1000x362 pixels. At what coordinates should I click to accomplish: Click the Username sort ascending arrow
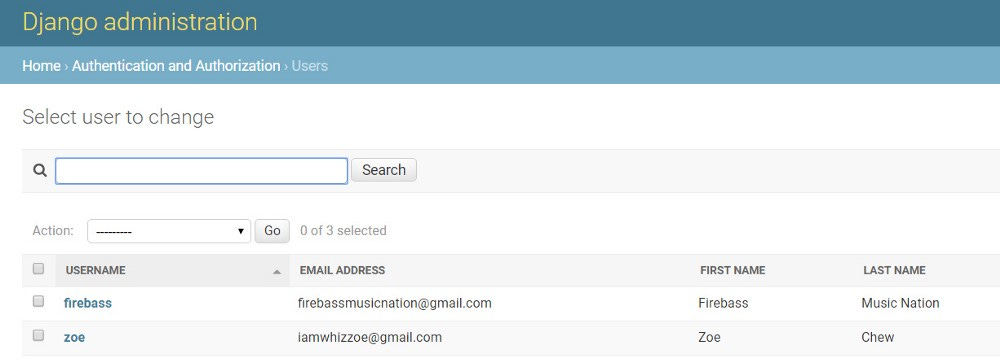(x=277, y=272)
